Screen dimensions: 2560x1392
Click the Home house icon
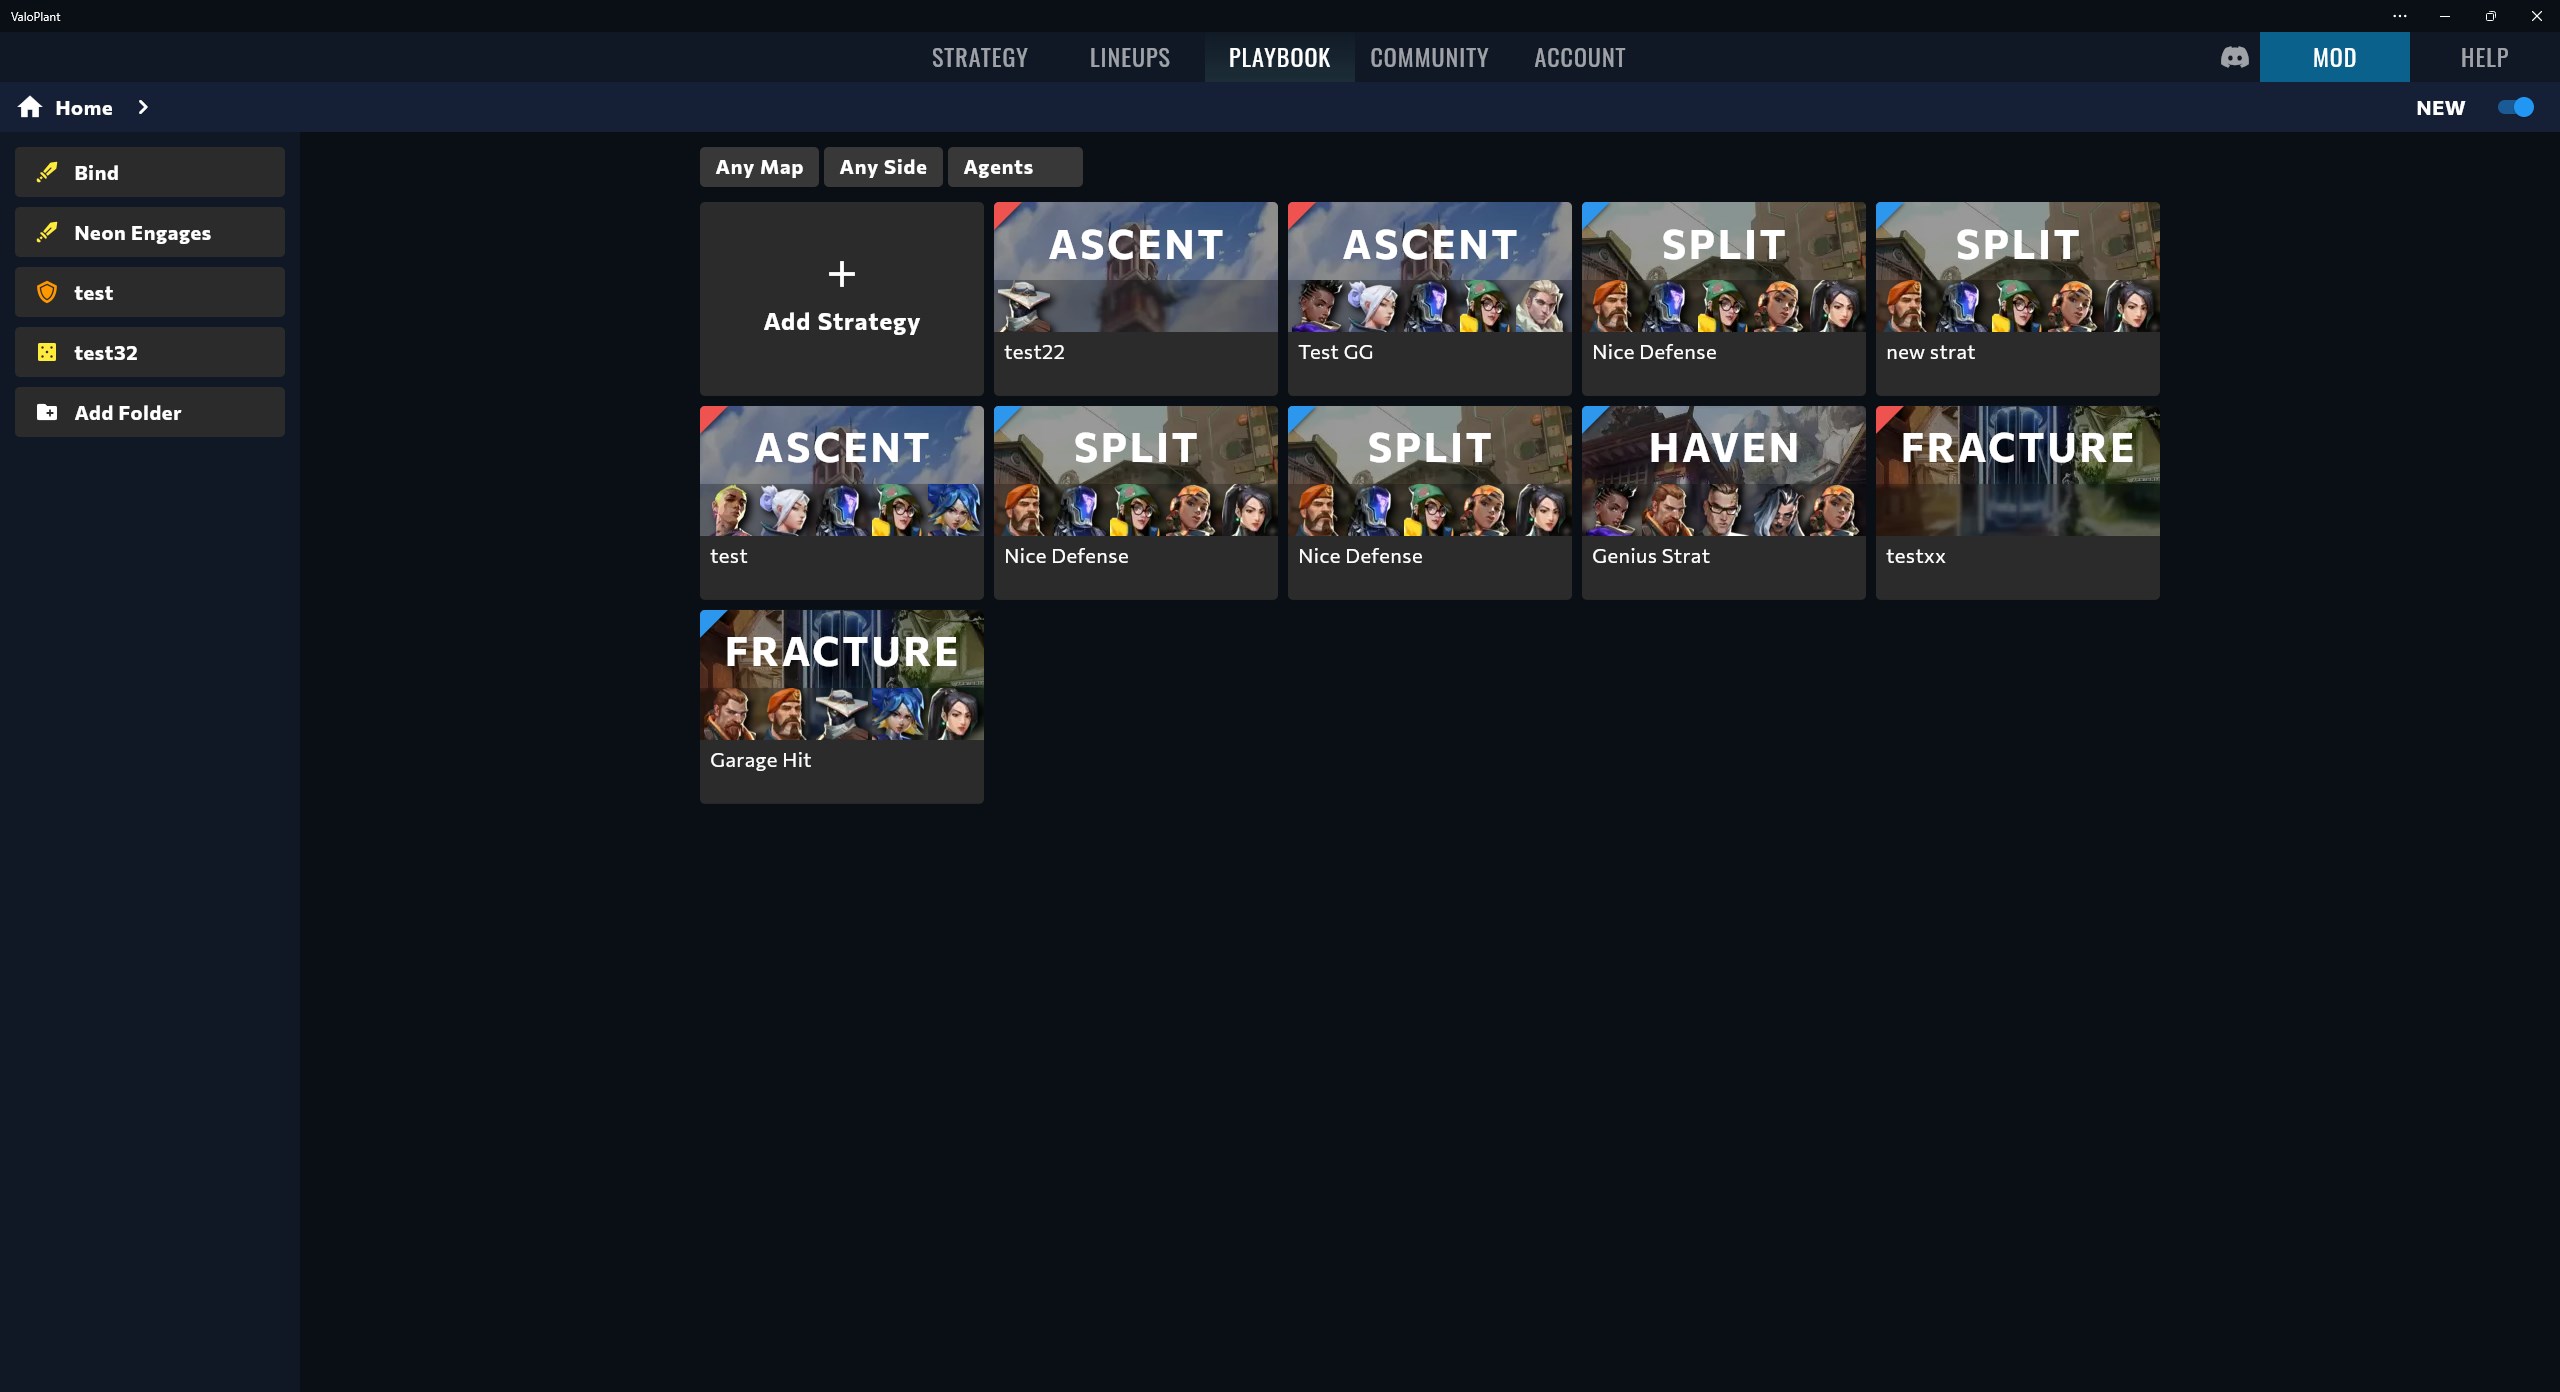[x=30, y=107]
